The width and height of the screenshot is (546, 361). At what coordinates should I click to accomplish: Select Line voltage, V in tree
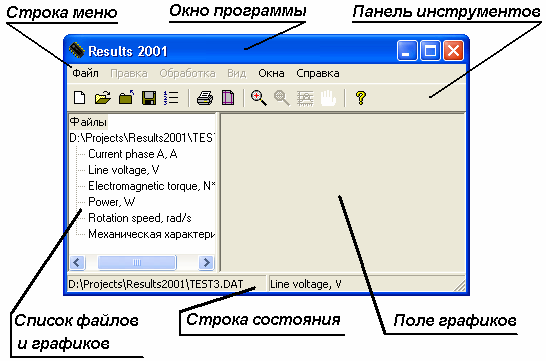pyautogui.click(x=124, y=170)
